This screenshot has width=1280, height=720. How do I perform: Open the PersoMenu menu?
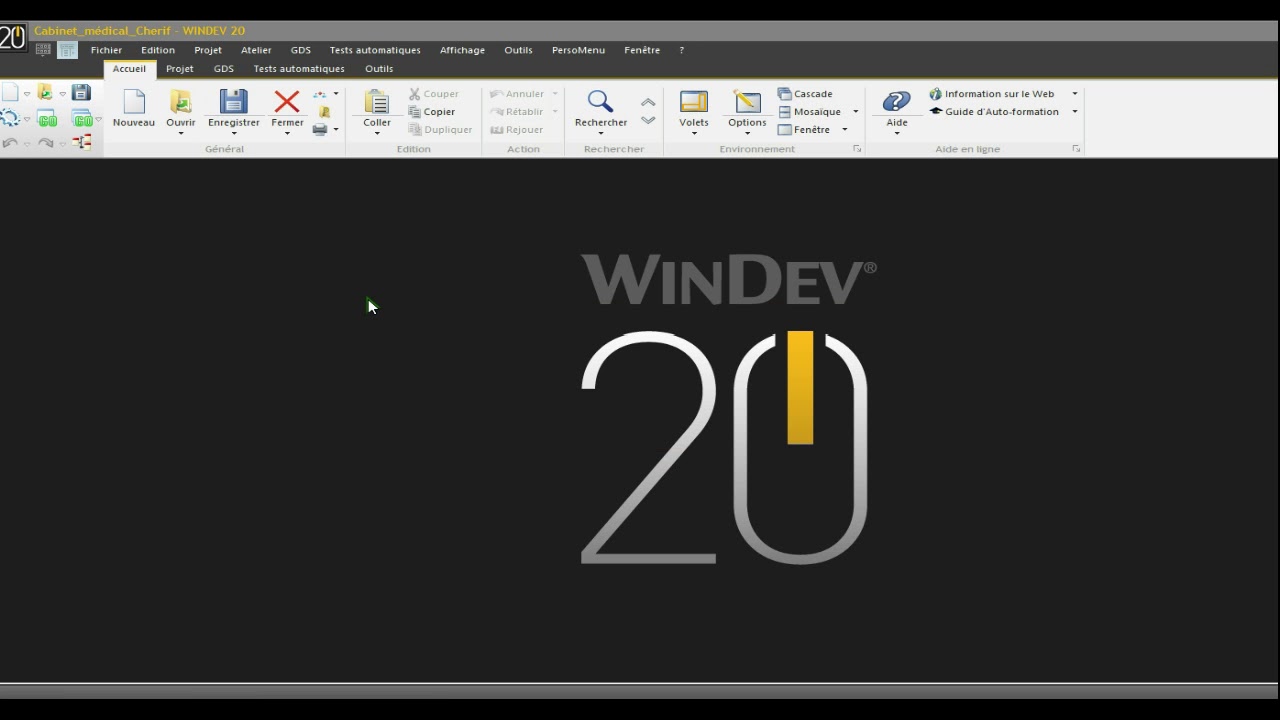[578, 50]
